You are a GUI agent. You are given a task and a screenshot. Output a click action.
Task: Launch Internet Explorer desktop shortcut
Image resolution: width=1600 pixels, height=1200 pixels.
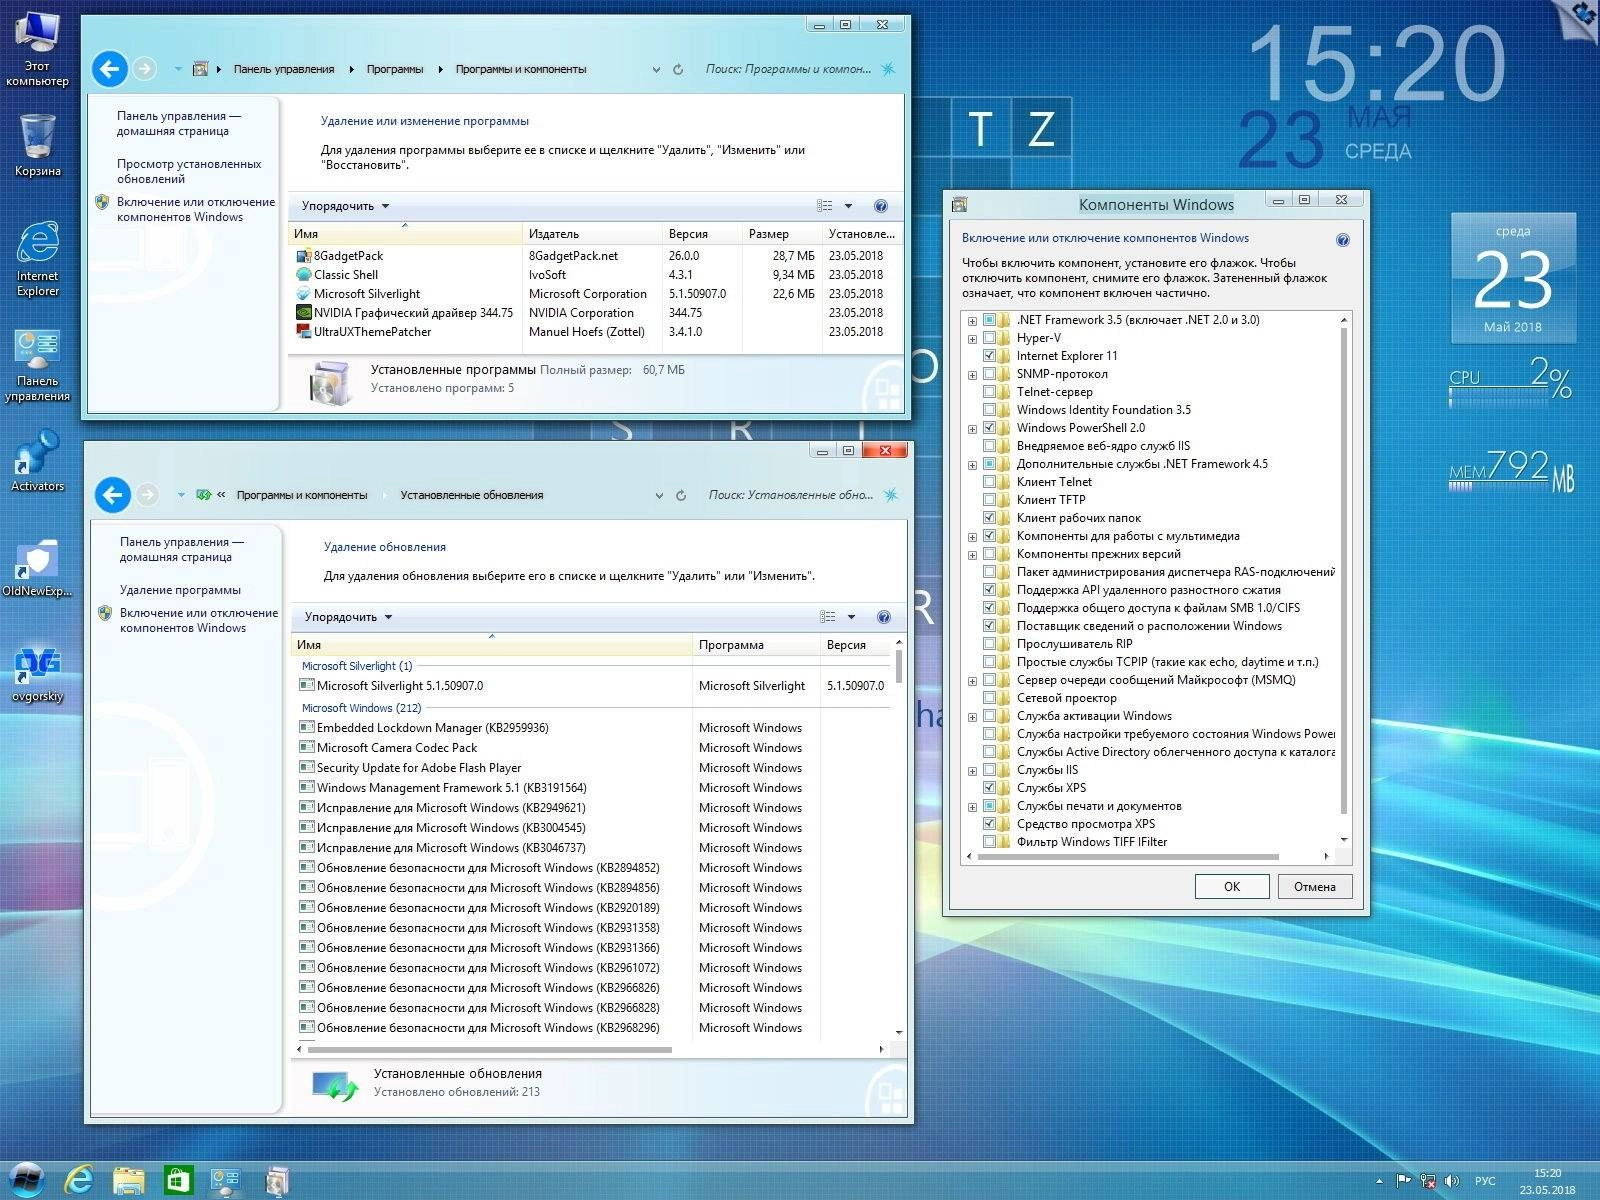(37, 258)
